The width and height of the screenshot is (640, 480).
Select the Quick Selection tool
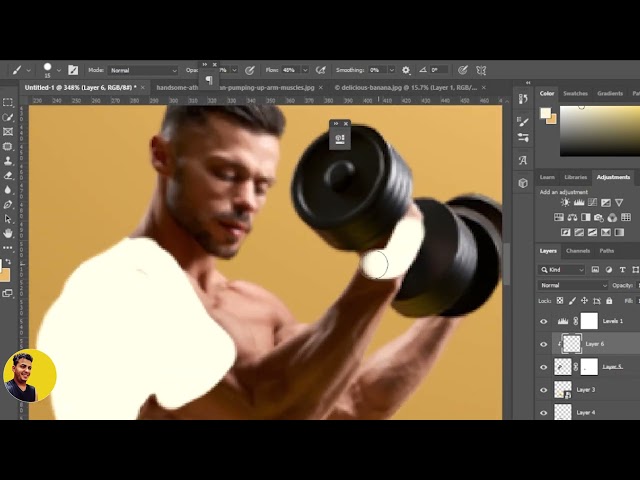7,117
